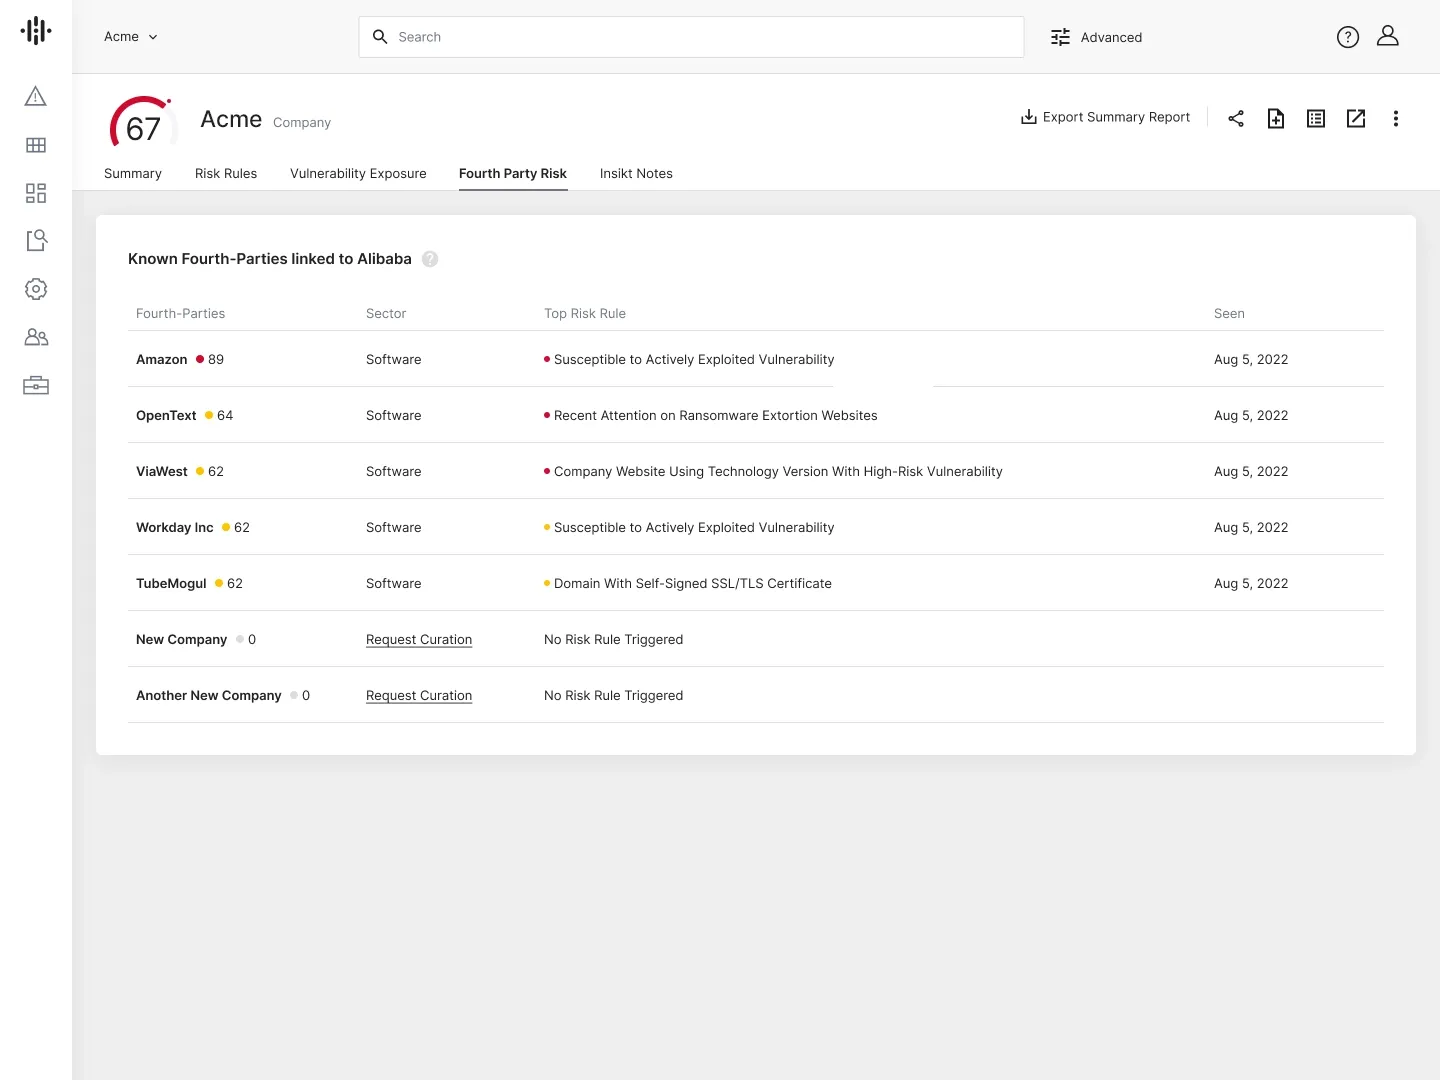Click the share icon

(1236, 118)
